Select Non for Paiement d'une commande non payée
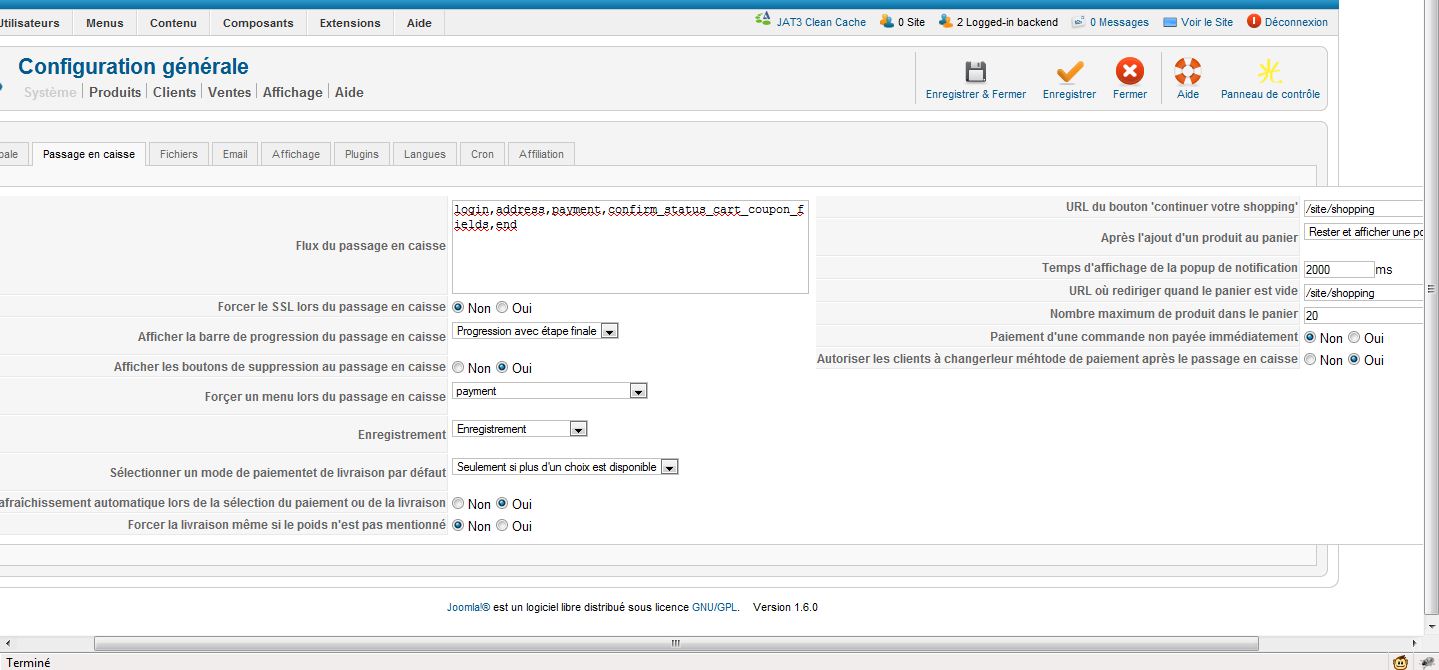This screenshot has height=670, width=1439. [x=1311, y=338]
